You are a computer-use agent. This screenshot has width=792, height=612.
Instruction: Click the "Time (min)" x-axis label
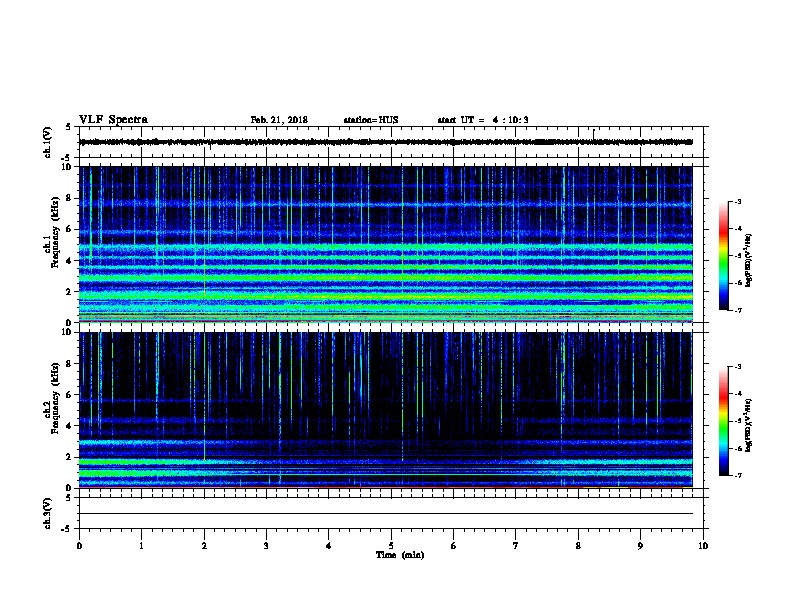click(x=400, y=555)
